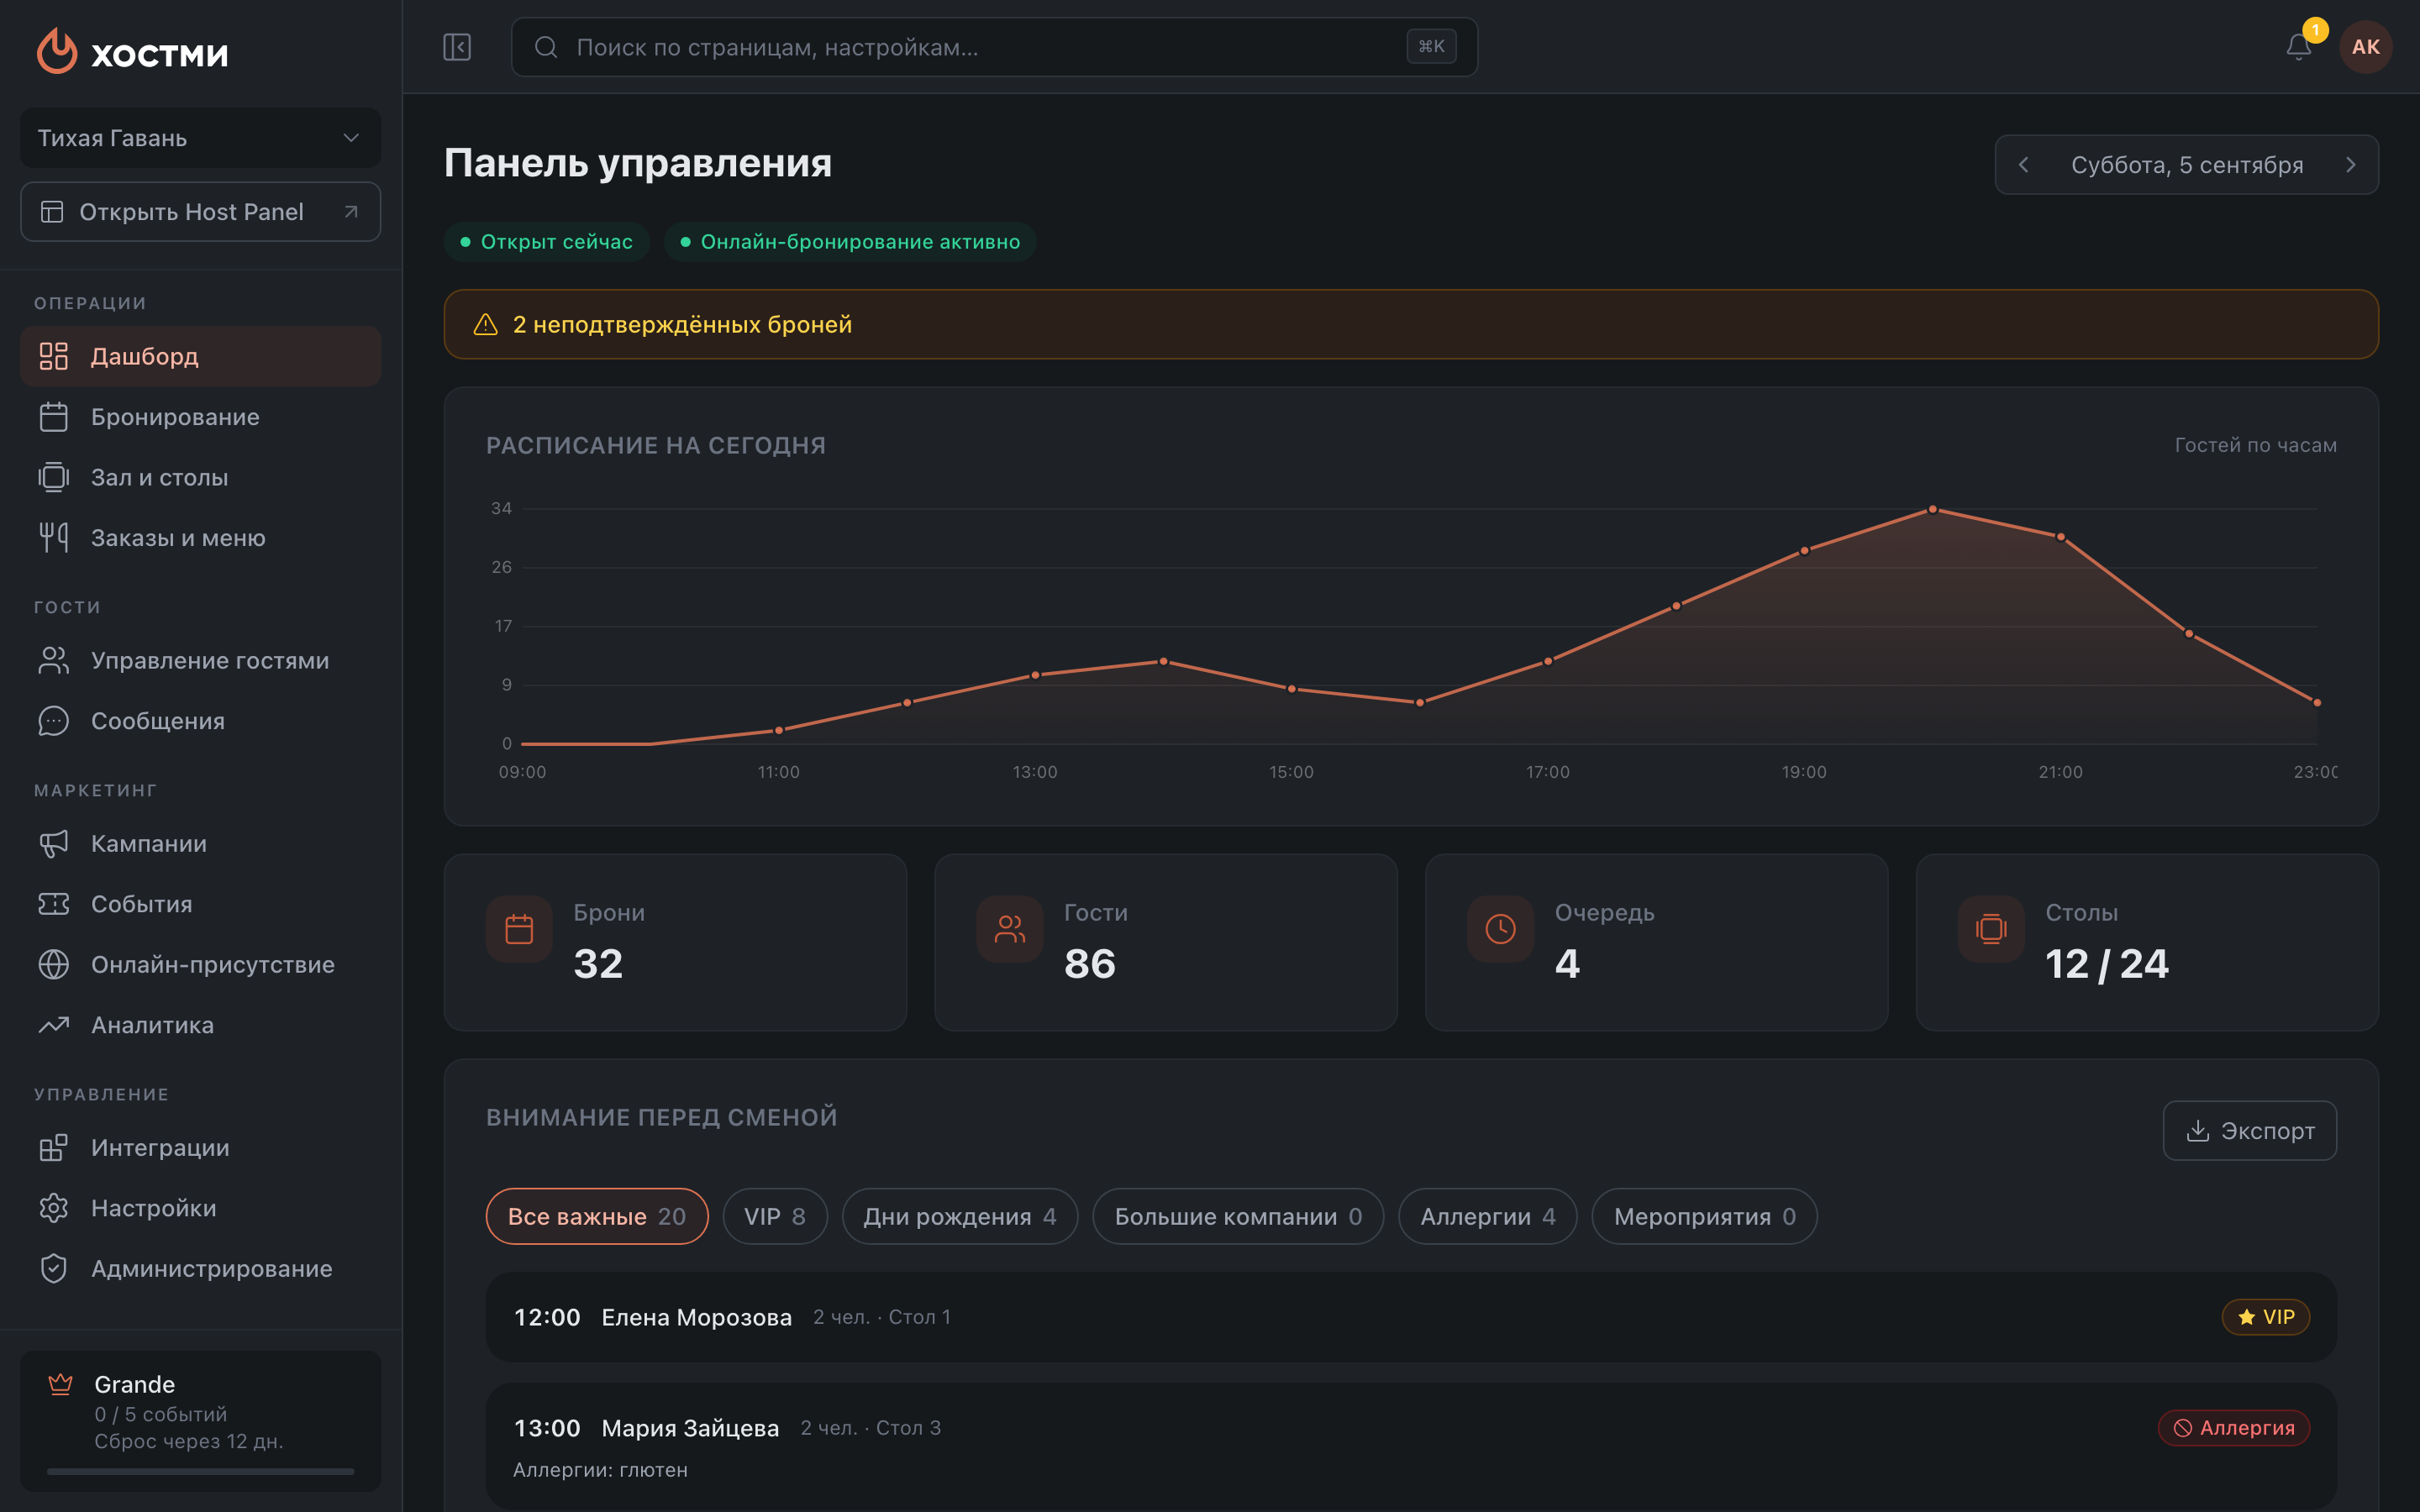Click the Брони value 32
The height and width of the screenshot is (1512, 2420).
(598, 964)
